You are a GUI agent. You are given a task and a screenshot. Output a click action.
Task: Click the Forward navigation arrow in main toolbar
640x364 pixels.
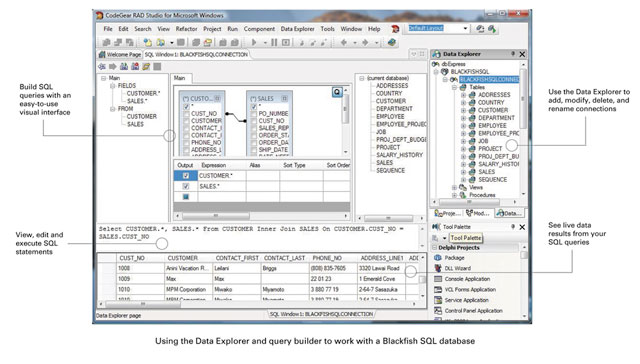[x=365, y=42]
